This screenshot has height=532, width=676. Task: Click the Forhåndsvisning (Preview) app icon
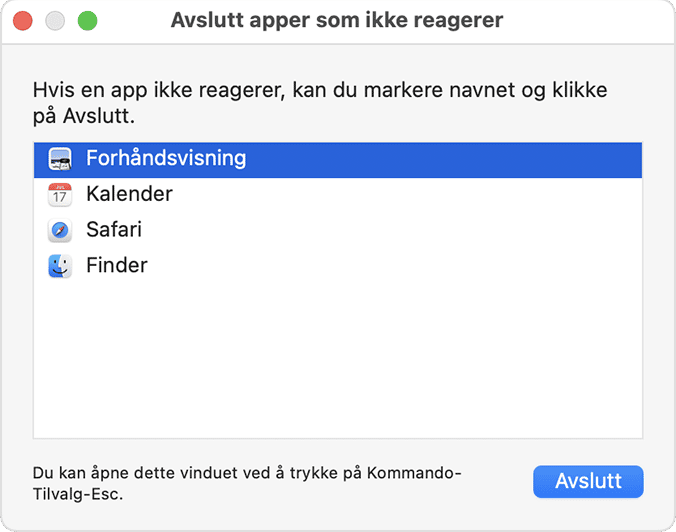pyautogui.click(x=60, y=158)
